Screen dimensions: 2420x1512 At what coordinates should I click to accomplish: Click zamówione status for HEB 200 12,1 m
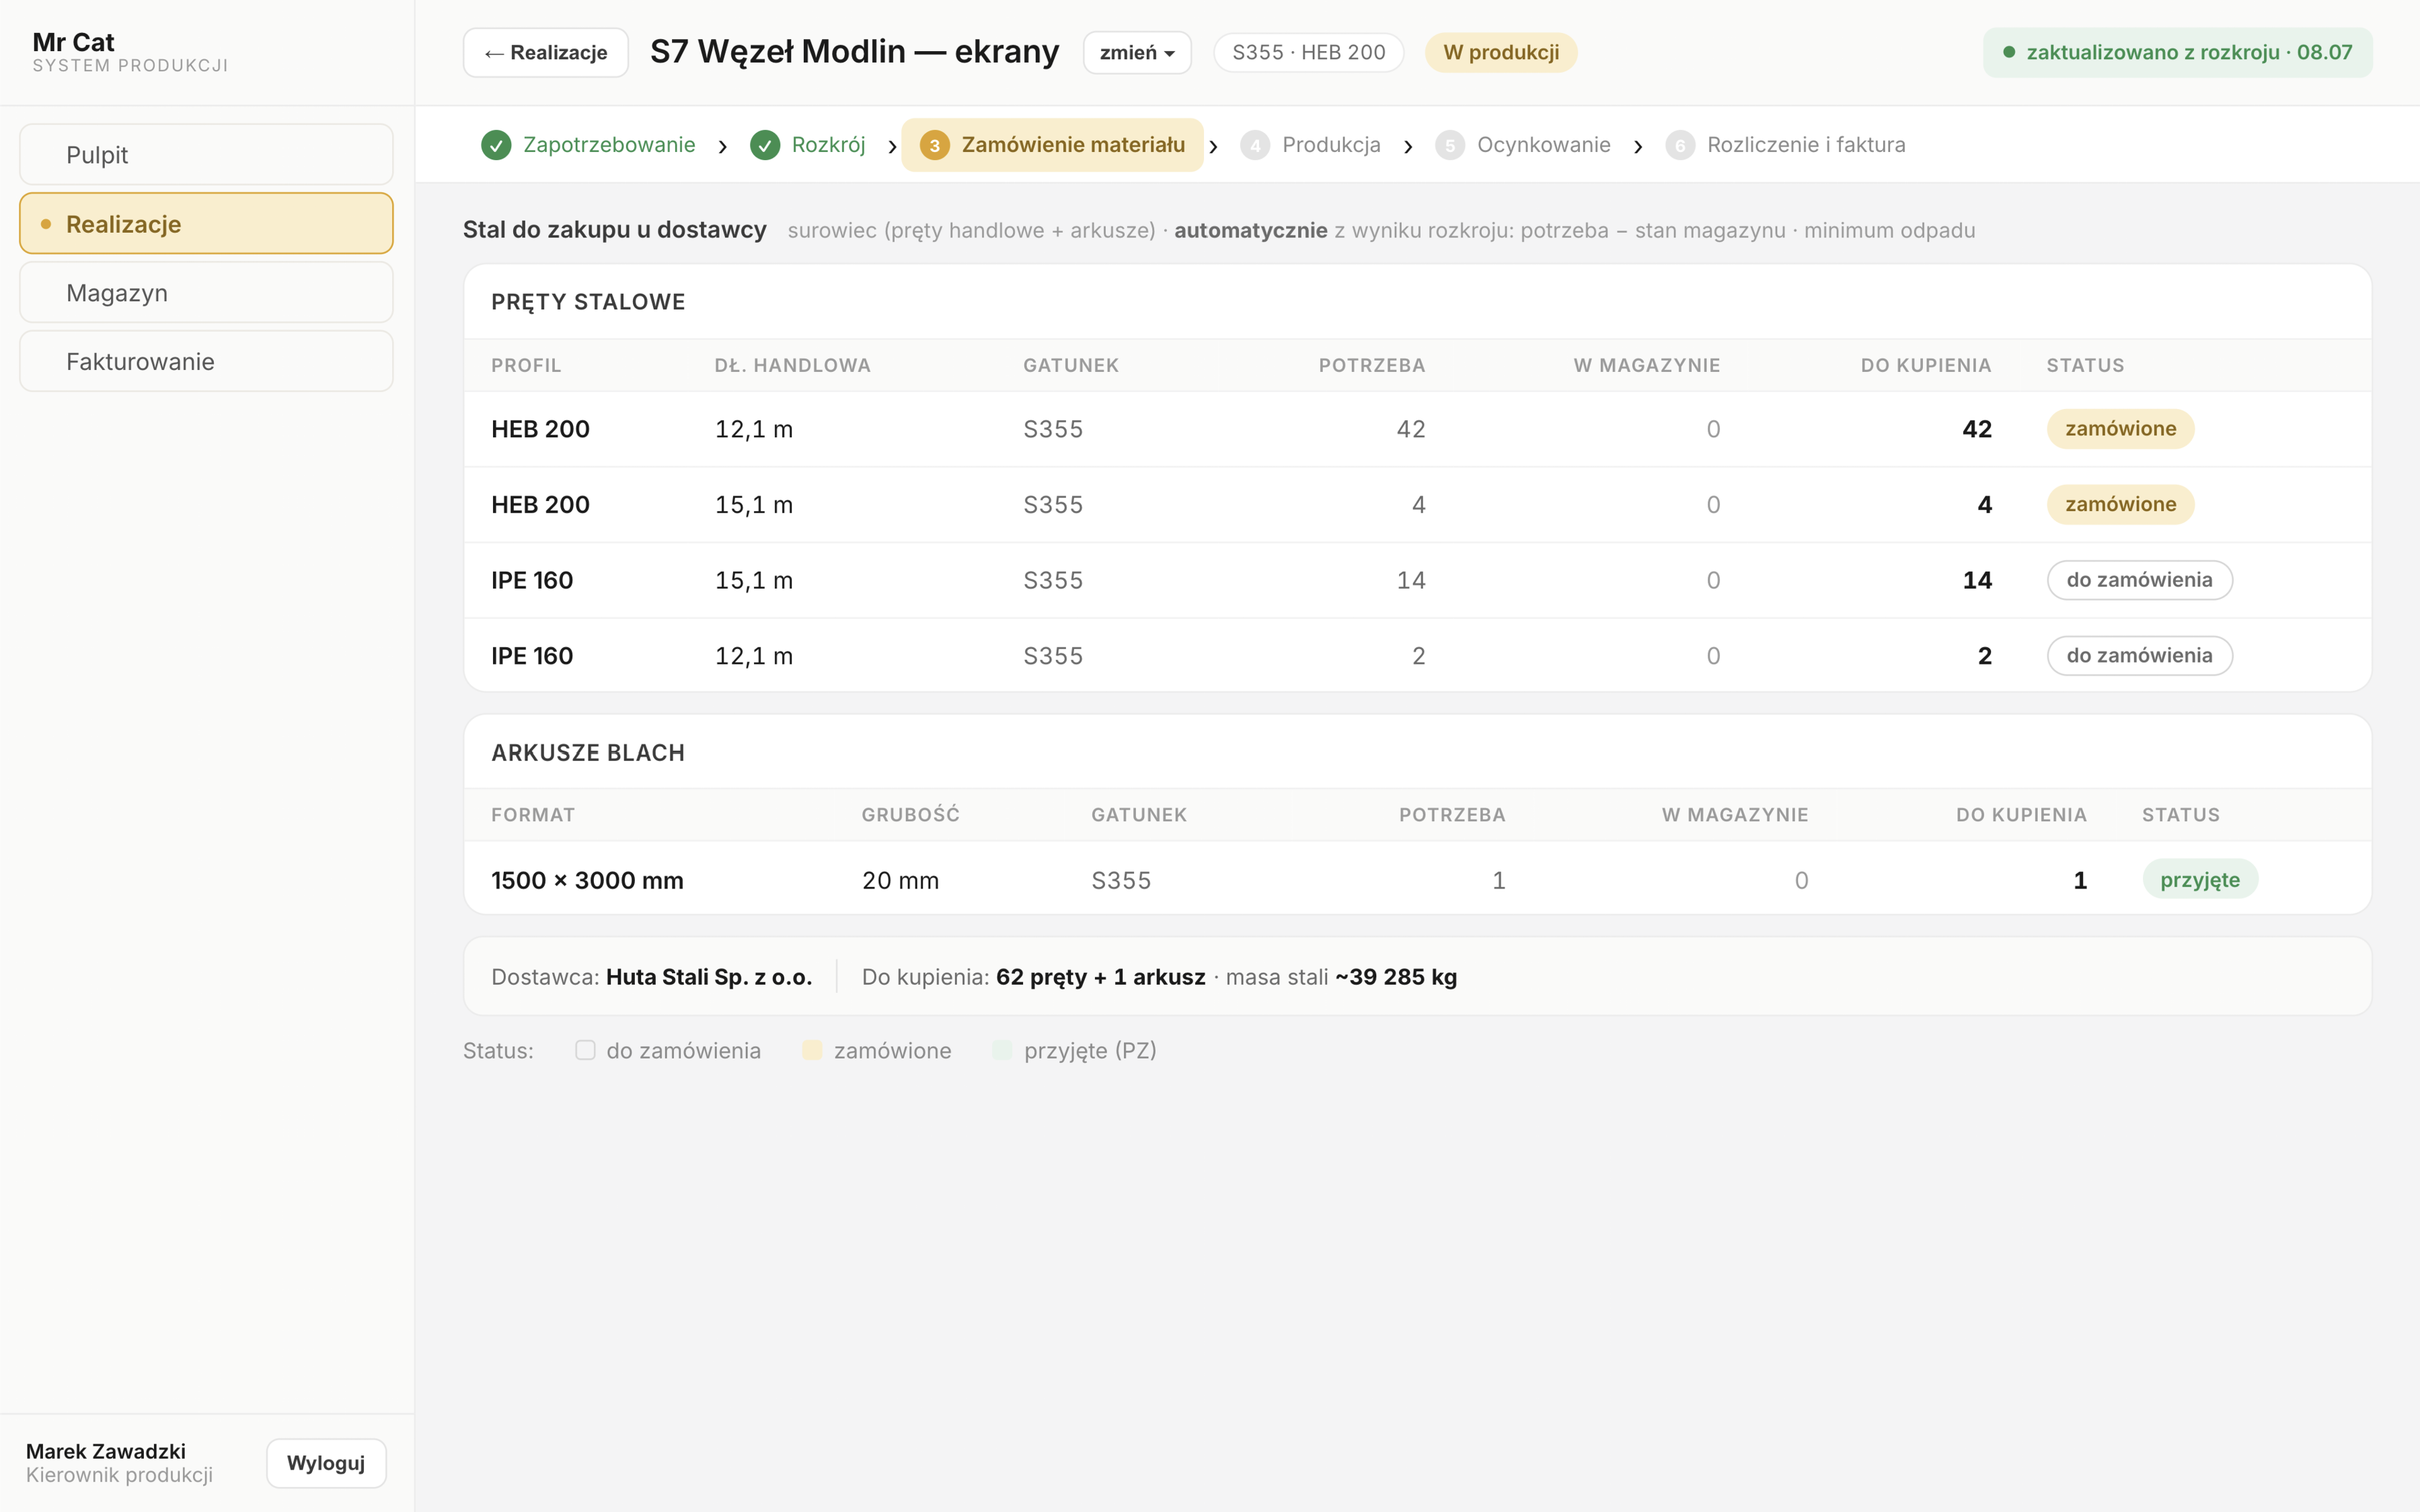coord(2120,429)
